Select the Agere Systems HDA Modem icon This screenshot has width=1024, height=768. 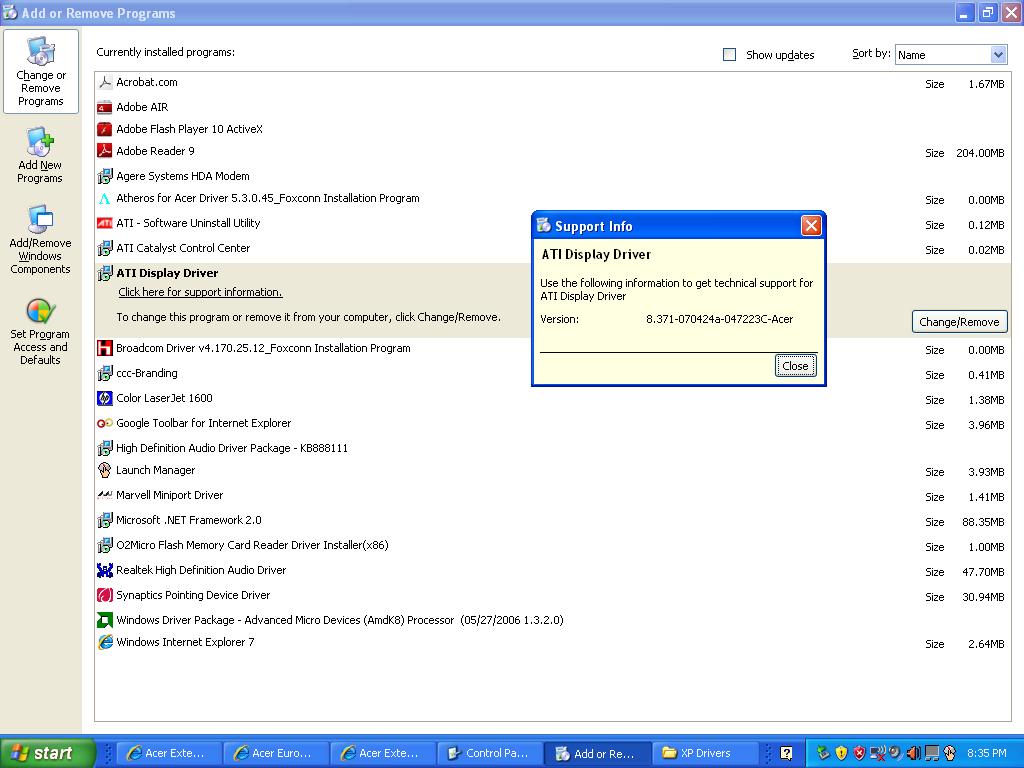click(104, 176)
